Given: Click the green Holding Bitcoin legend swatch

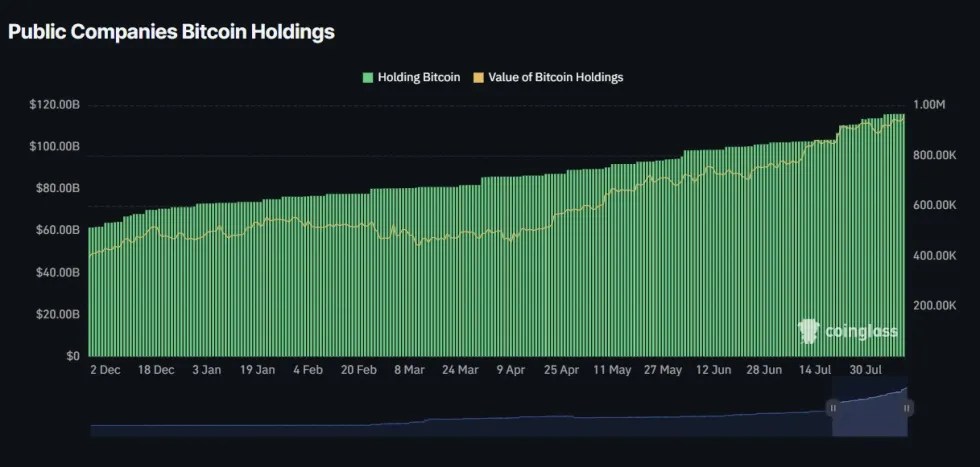Looking at the screenshot, I should pos(368,77).
